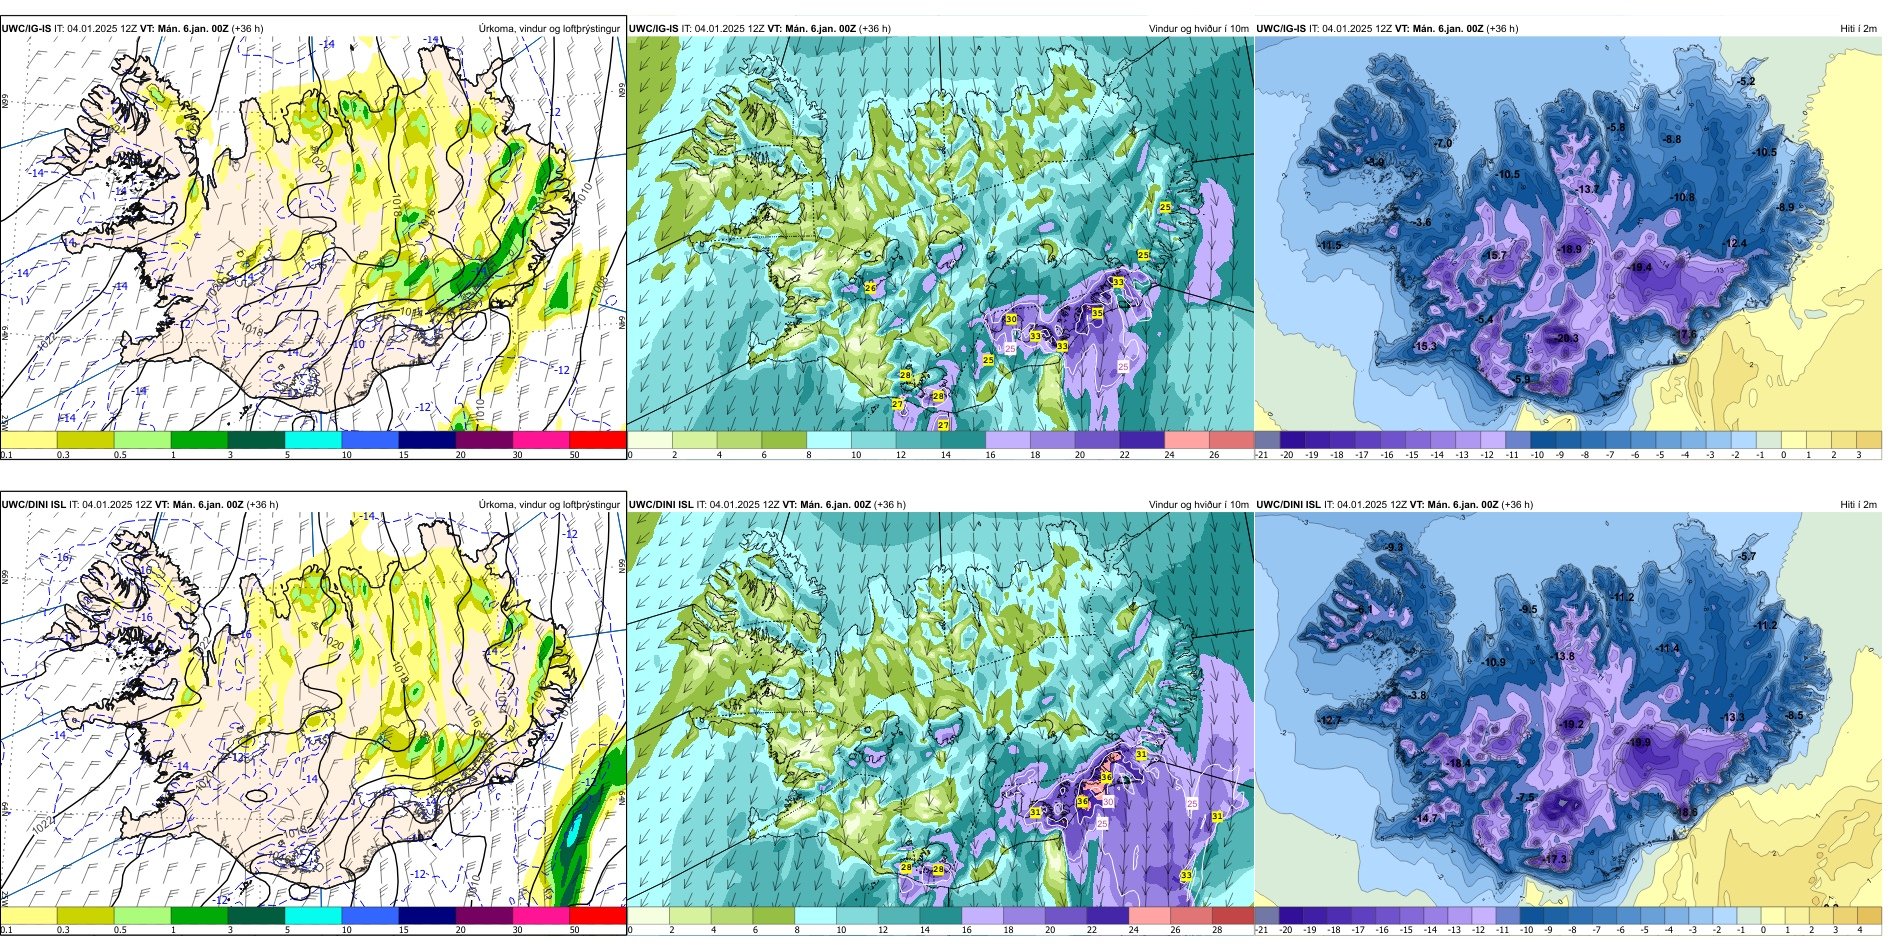Click the -14.7 reading on DINI temperature map

[x=1426, y=818]
